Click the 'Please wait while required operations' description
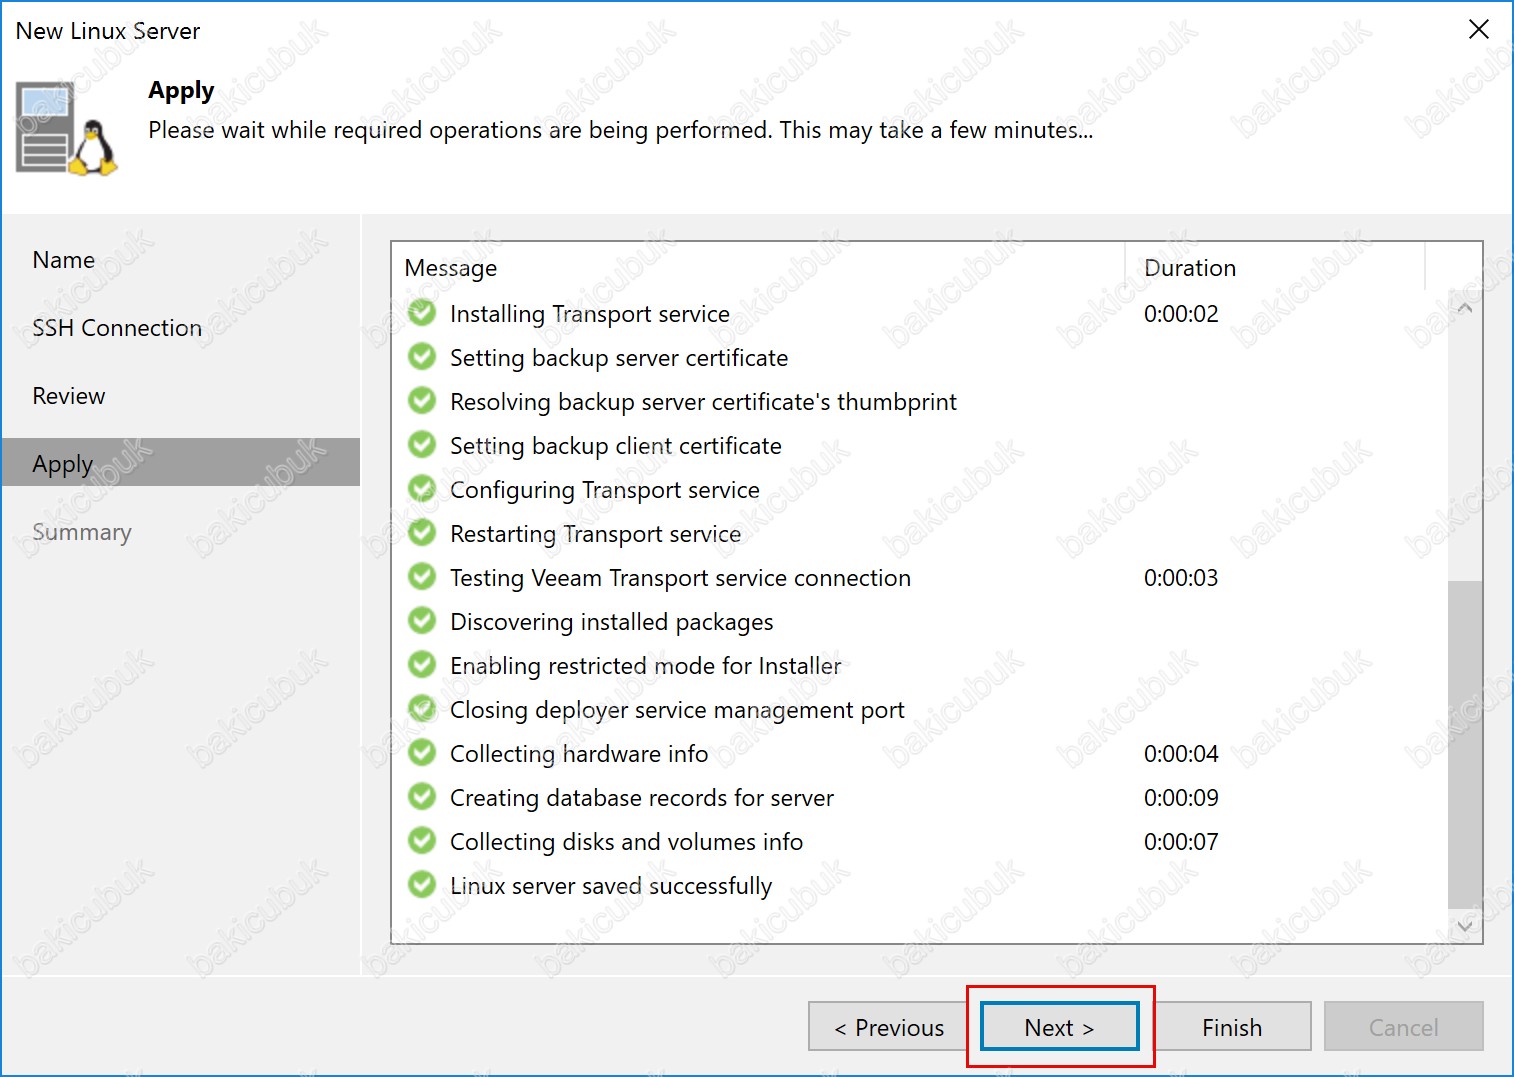This screenshot has height=1077, width=1514. [621, 130]
